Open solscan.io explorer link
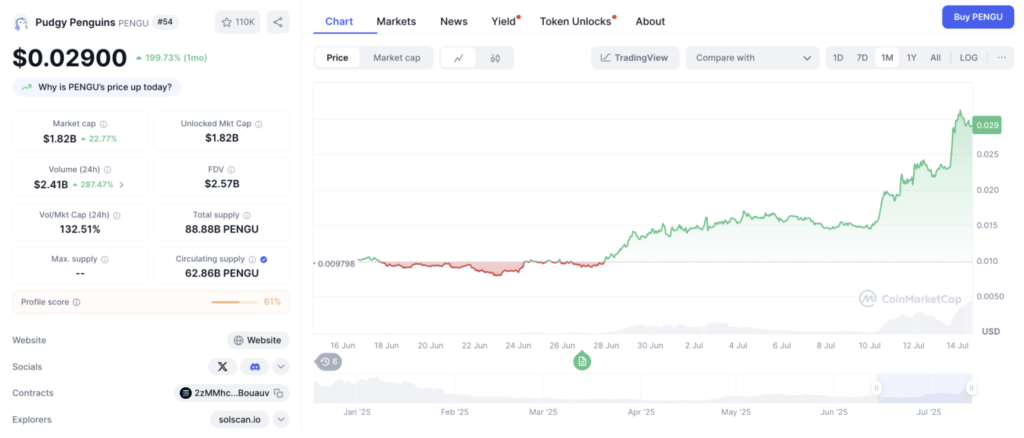Image resolution: width=1024 pixels, height=438 pixels. point(240,419)
